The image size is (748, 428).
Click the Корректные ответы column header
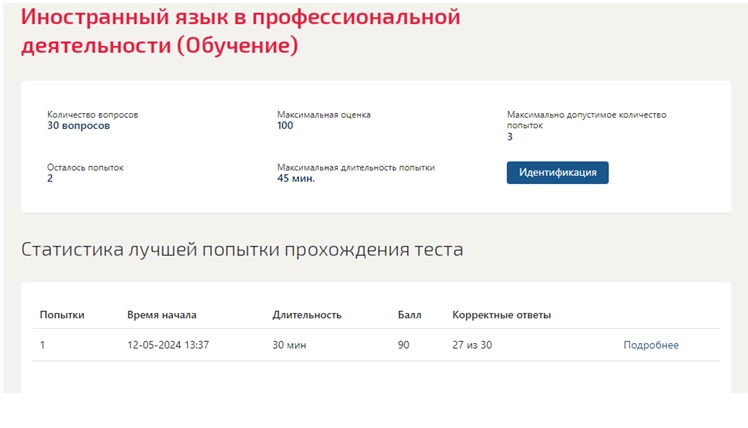point(501,315)
